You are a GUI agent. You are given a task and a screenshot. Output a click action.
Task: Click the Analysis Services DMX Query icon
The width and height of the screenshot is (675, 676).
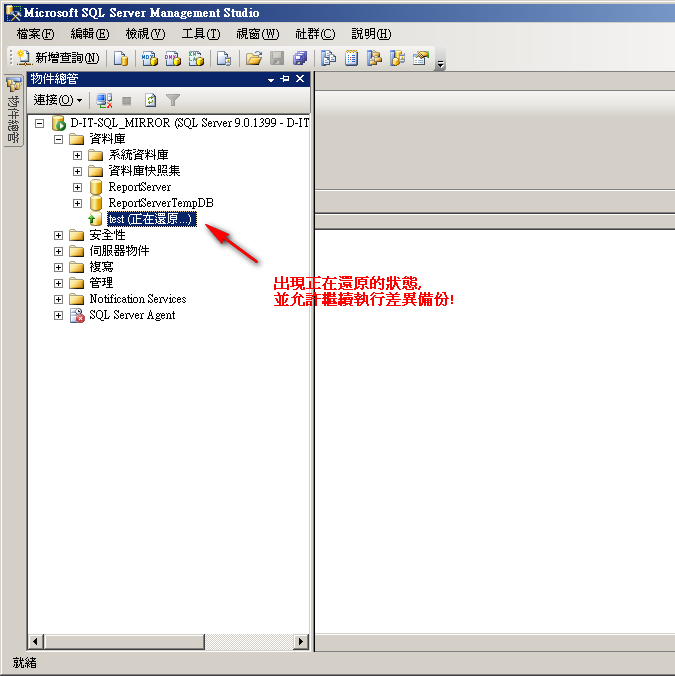click(173, 58)
